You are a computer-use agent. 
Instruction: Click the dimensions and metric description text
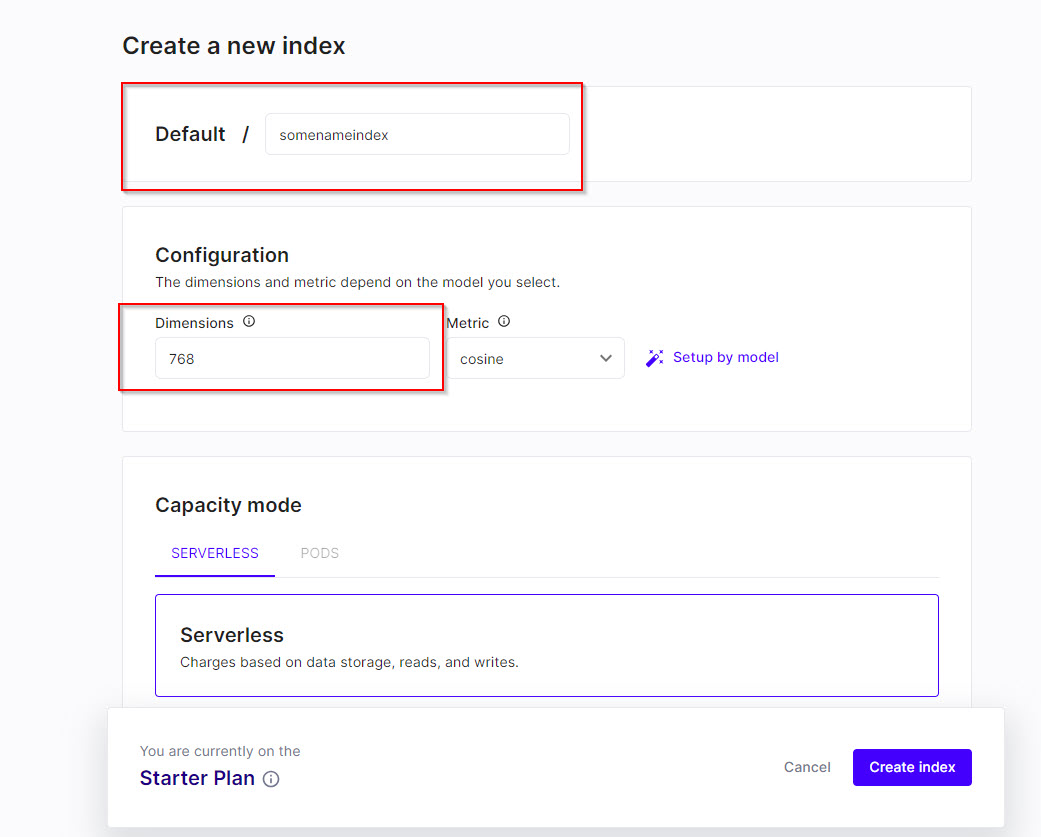point(357,282)
